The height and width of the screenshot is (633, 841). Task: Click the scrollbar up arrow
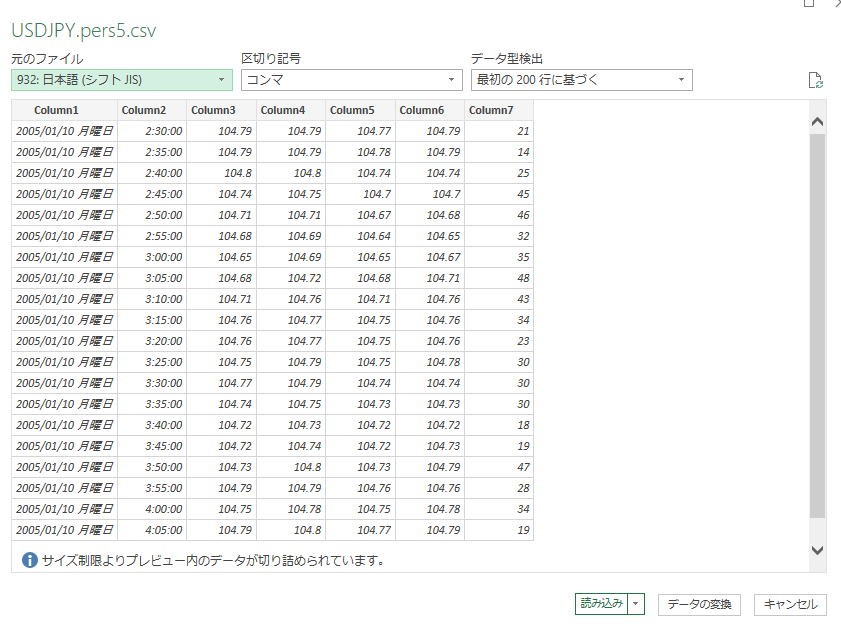[x=817, y=122]
